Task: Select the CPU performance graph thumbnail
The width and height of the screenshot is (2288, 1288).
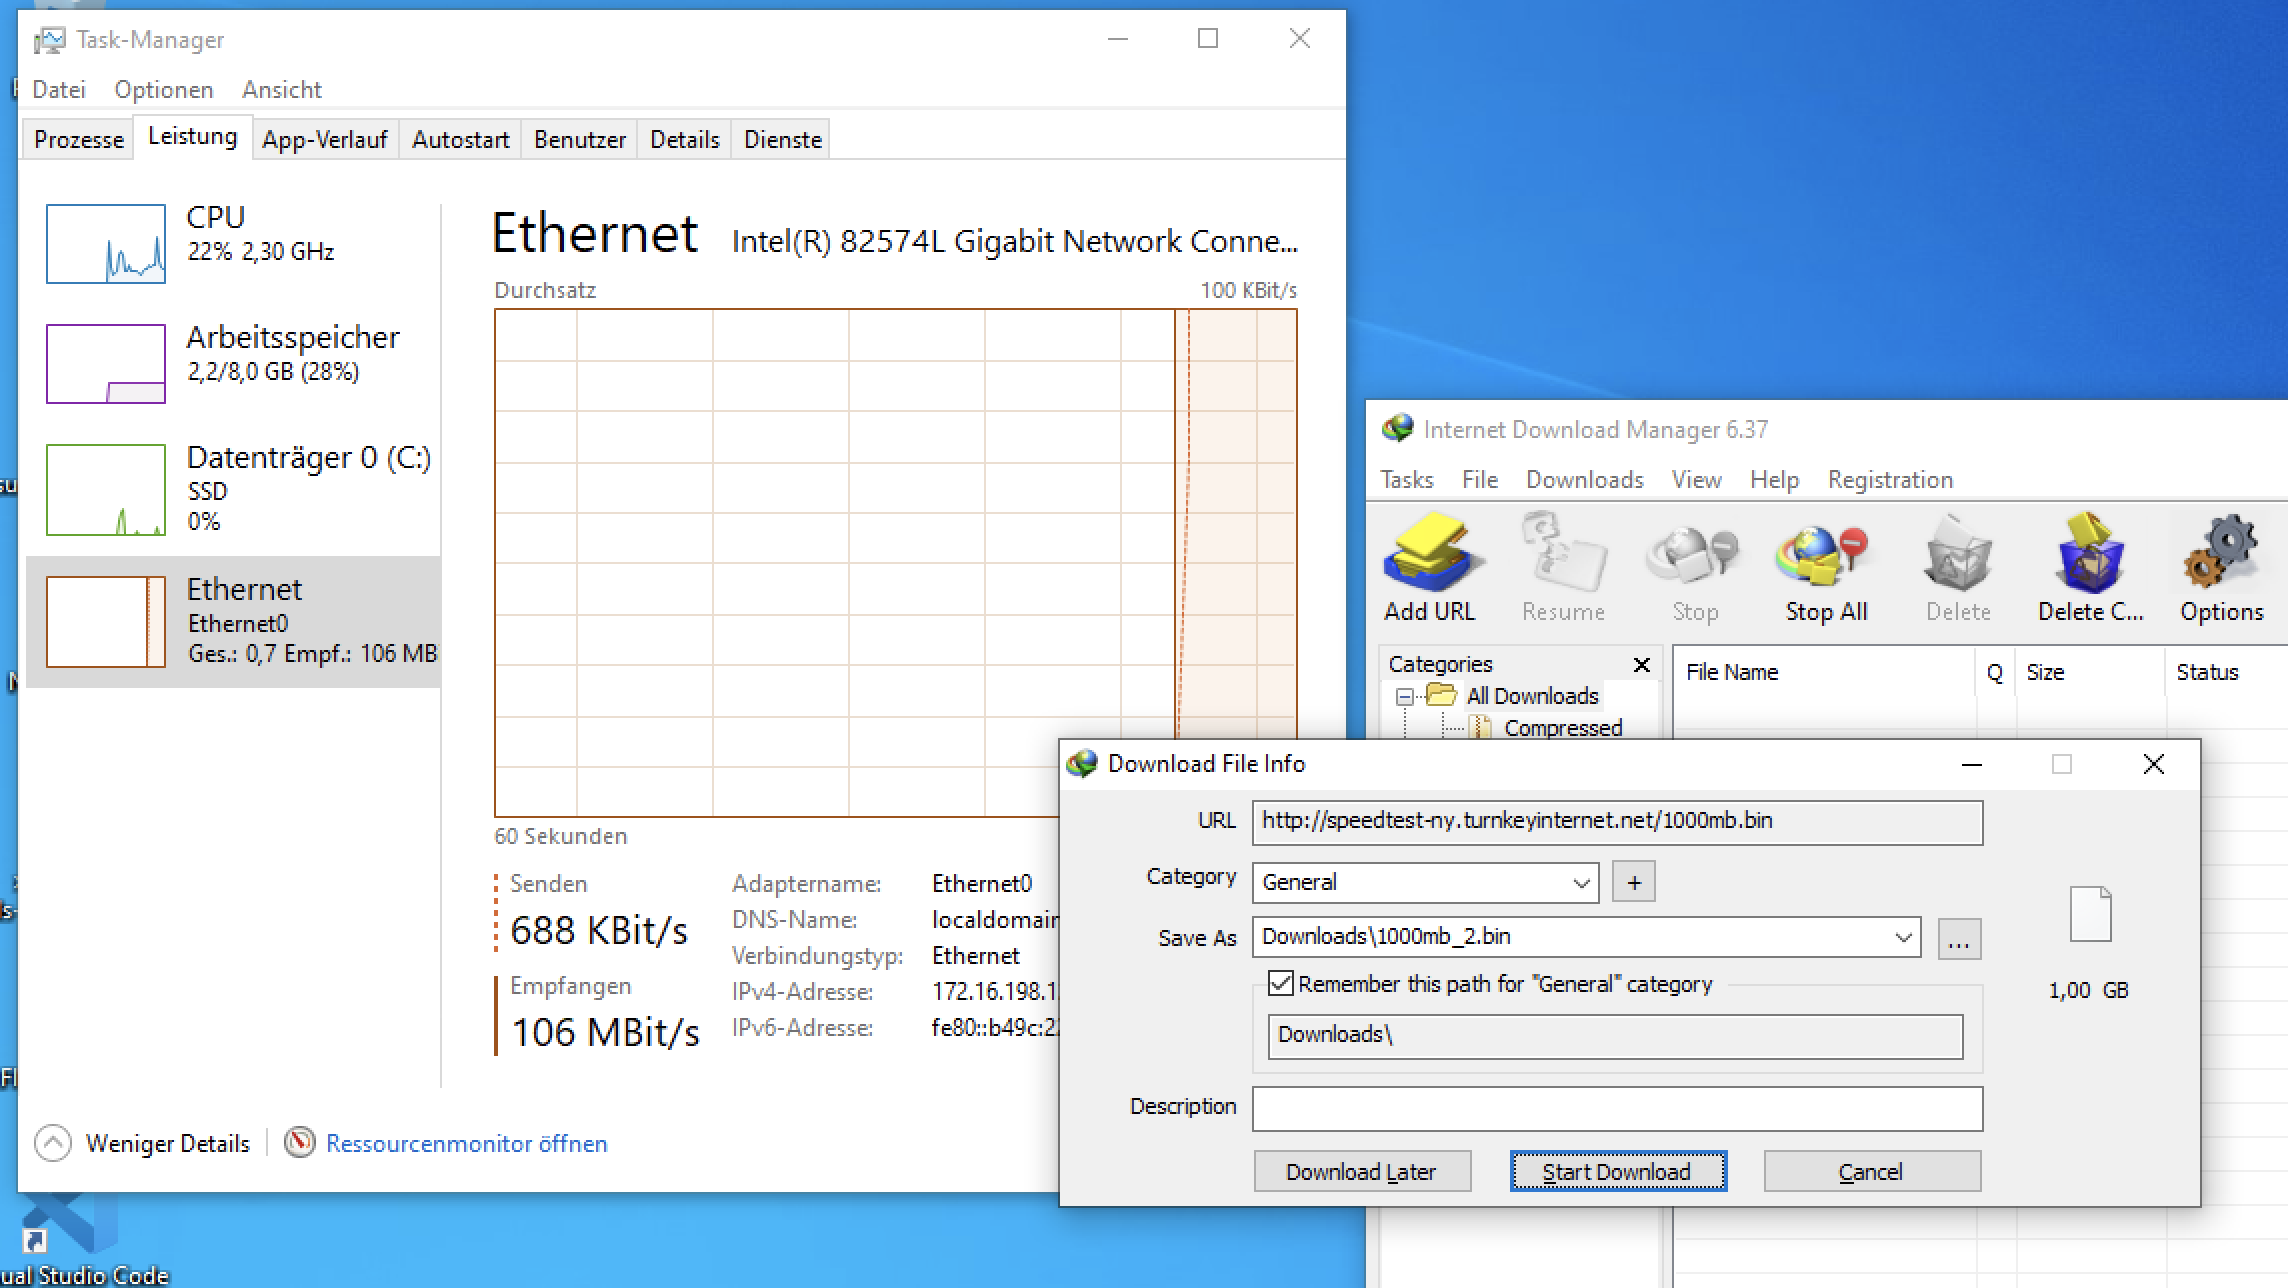Action: [x=106, y=244]
